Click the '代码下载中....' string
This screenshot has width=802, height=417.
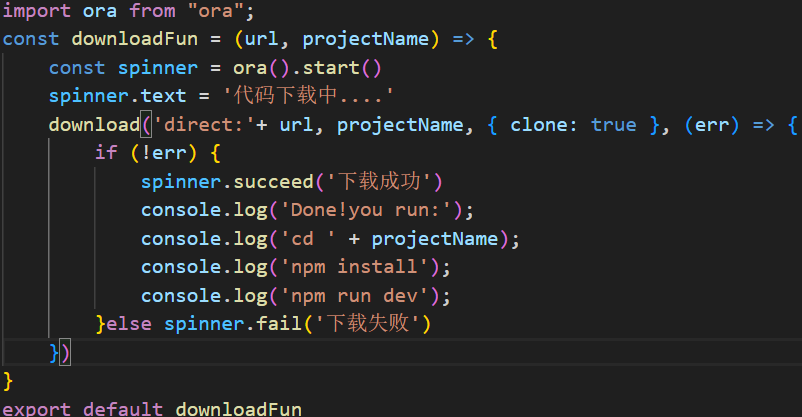tap(308, 95)
